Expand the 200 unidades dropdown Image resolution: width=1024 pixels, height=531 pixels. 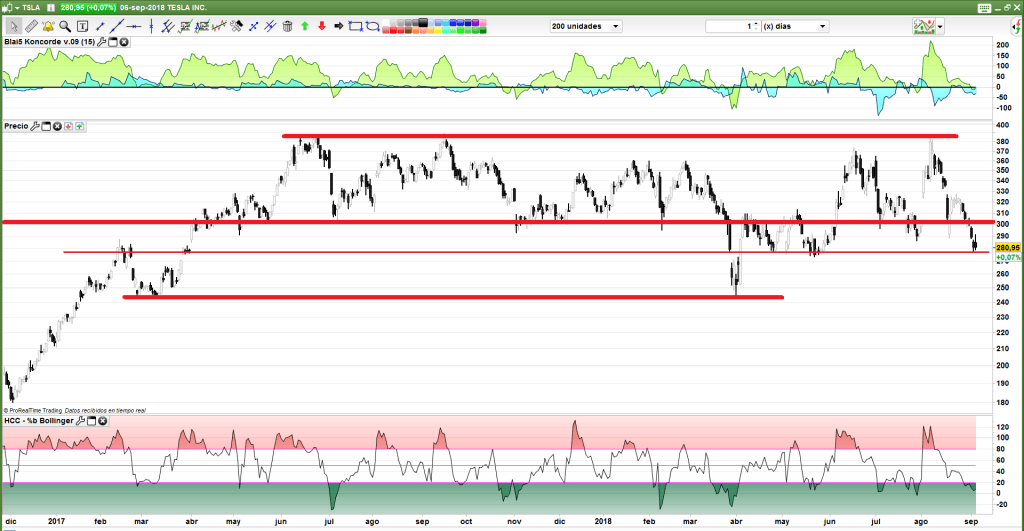point(615,26)
